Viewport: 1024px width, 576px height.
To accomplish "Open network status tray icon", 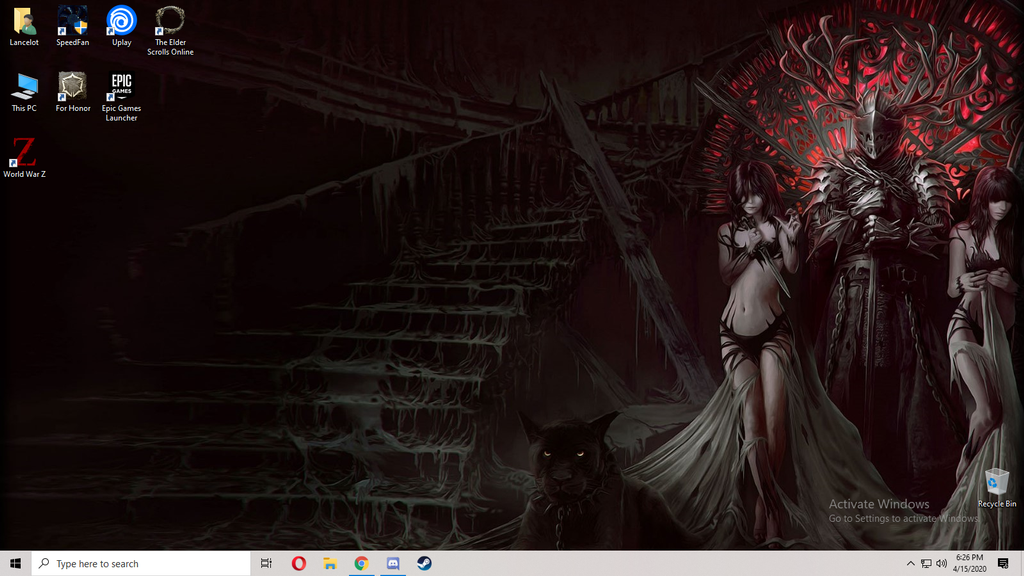I will click(x=926, y=563).
